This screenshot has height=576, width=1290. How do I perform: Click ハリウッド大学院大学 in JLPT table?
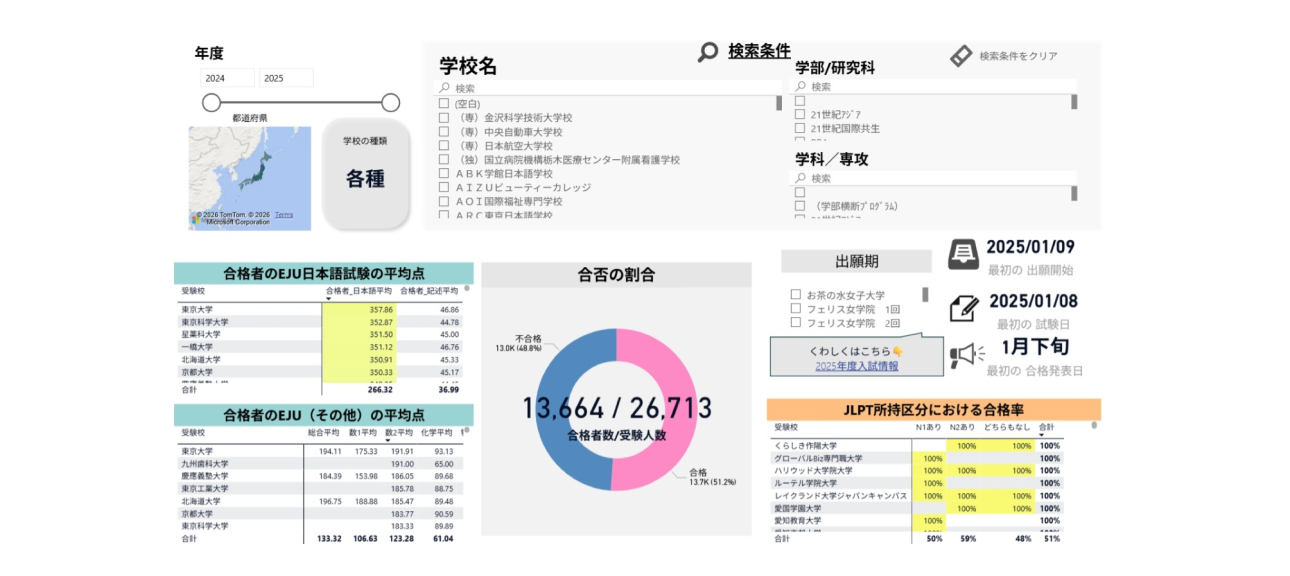click(814, 470)
